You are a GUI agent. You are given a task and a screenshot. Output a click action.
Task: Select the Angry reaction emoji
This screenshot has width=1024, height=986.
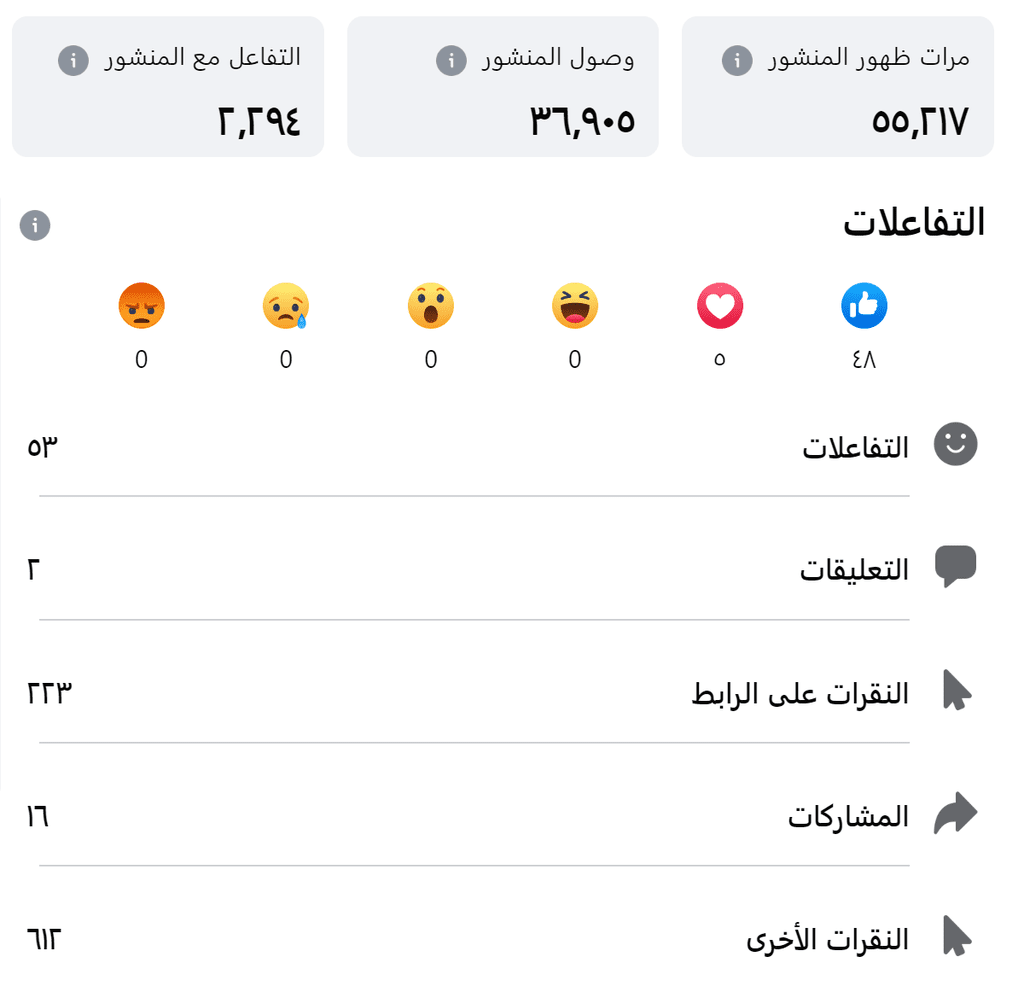[x=141, y=306]
